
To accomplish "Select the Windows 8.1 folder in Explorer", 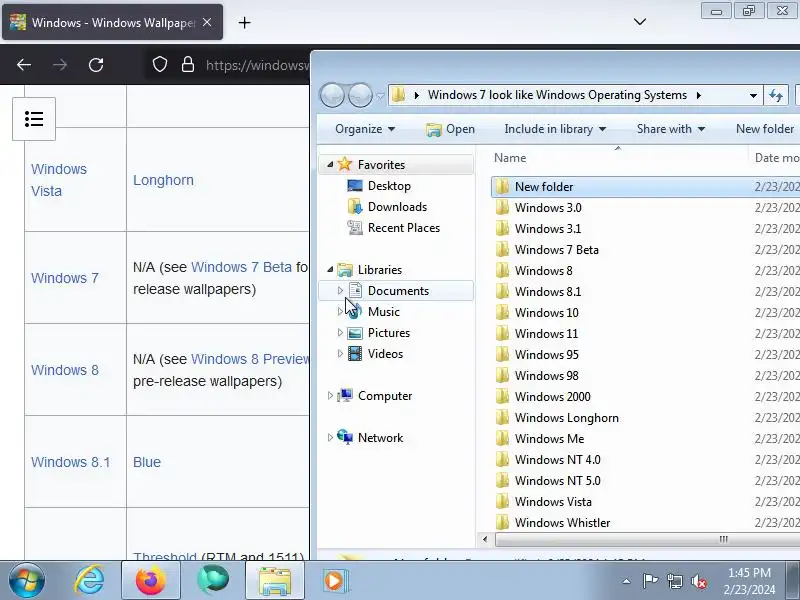I will pos(548,291).
